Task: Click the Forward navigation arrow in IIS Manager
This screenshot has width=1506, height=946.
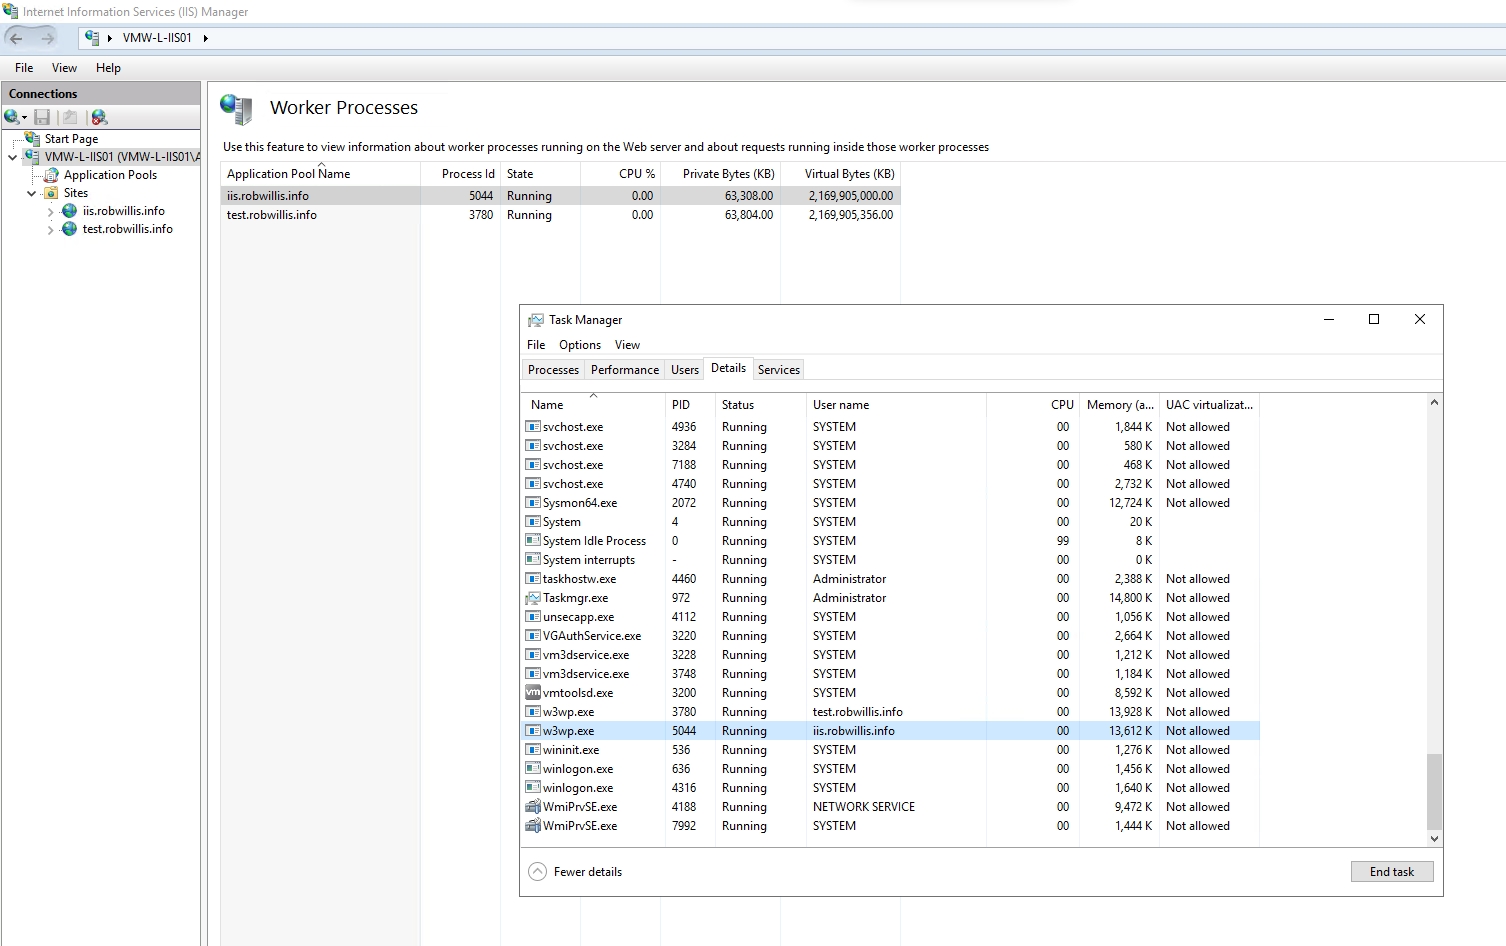Action: [x=48, y=38]
